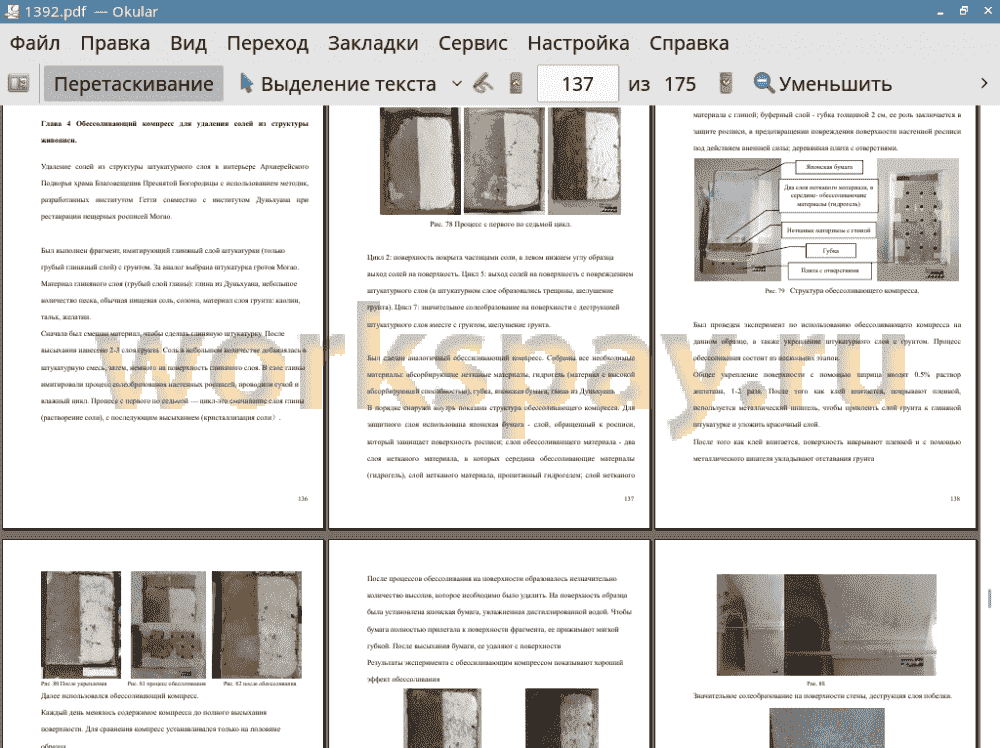Screen dimensions: 1000x748
Task: Open the Вид menu
Action: (x=188, y=43)
